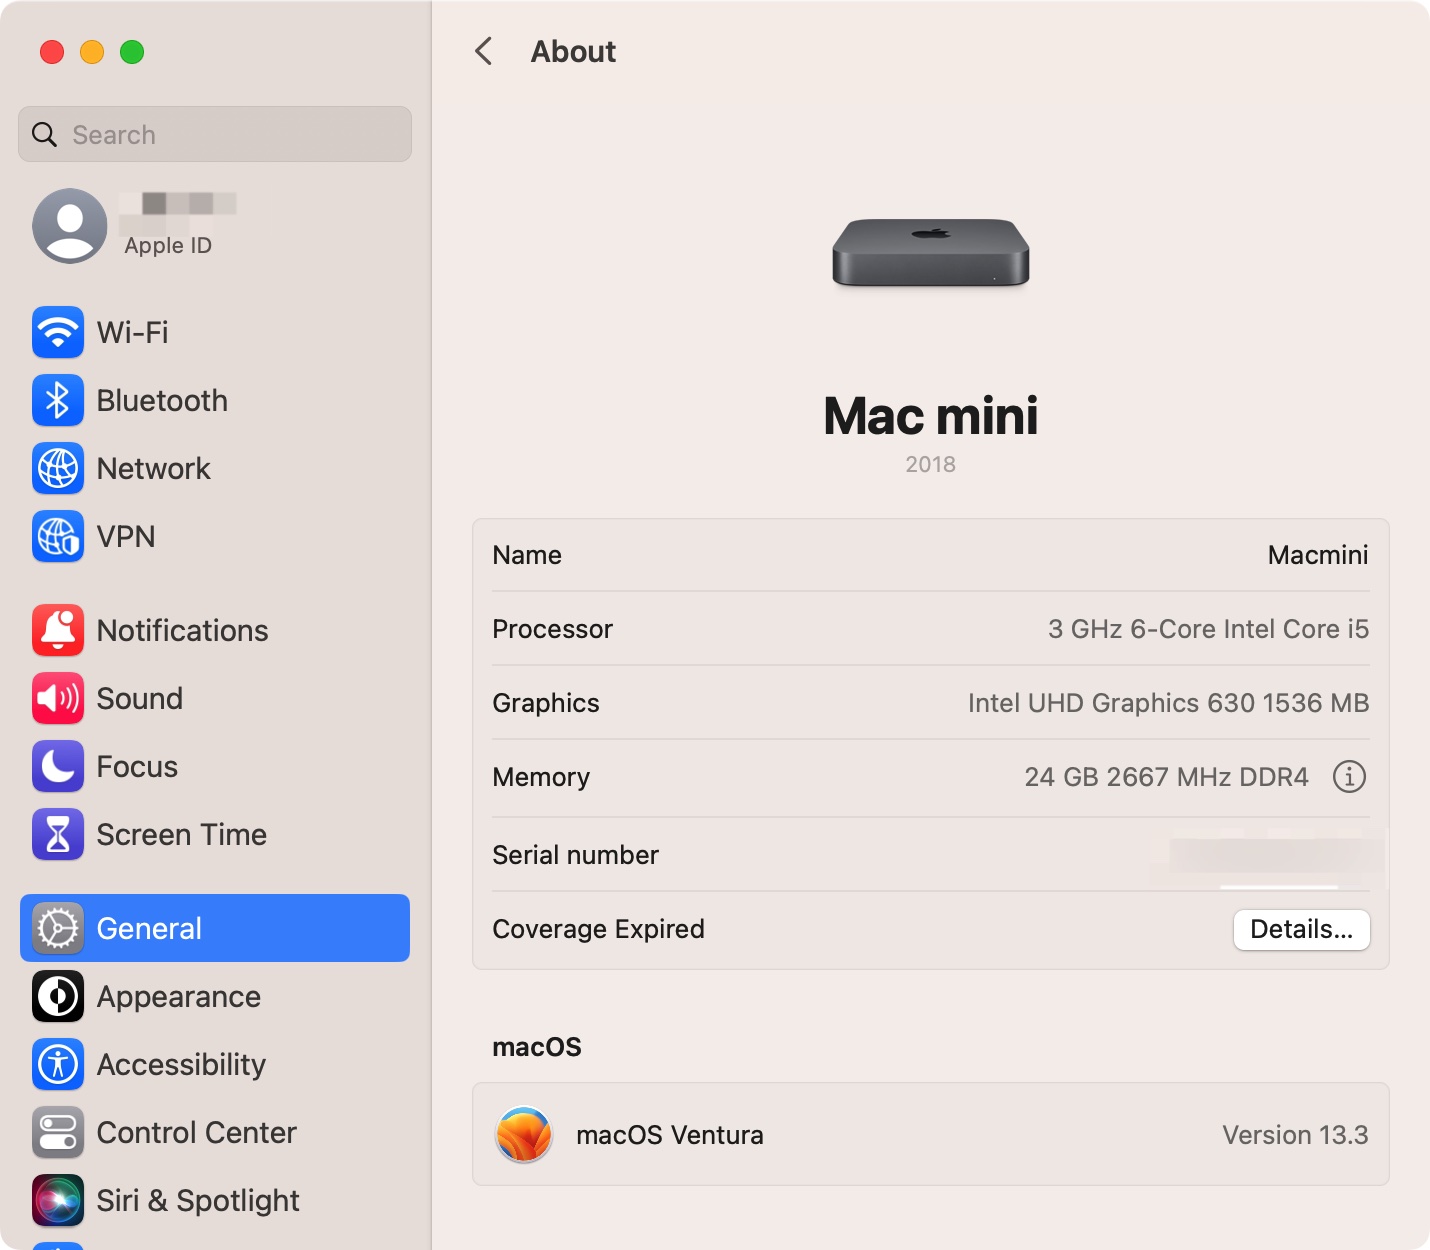Click the Appearance icon in sidebar
The image size is (1430, 1250).
[x=58, y=996]
